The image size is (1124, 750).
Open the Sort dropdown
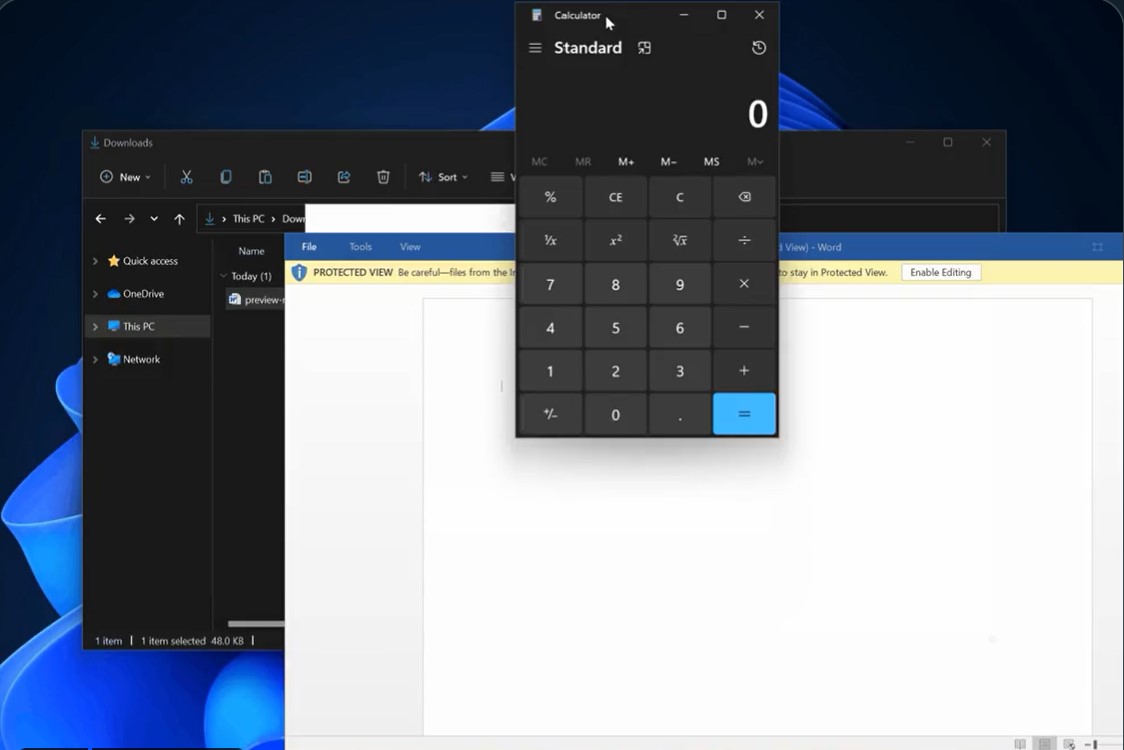[x=443, y=177]
